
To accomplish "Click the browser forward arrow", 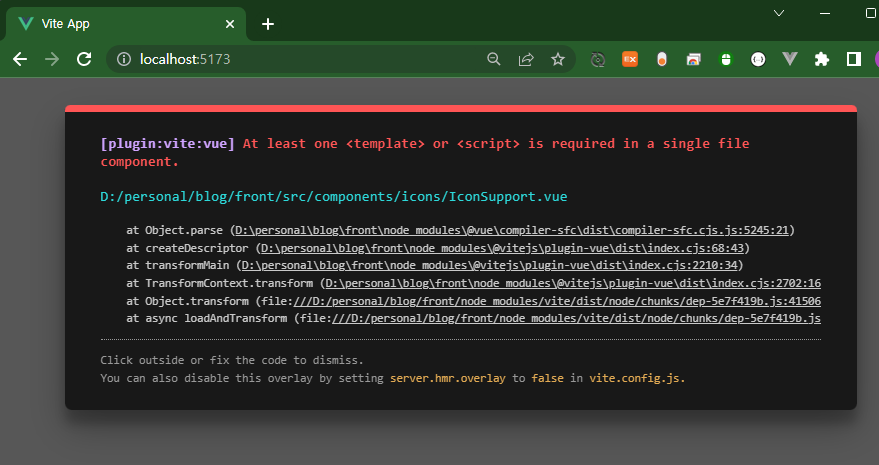I will click(52, 59).
